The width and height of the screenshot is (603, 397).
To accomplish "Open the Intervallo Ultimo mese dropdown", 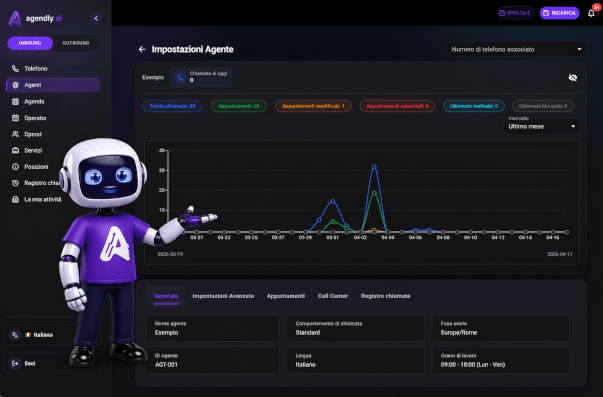I will tap(541, 126).
